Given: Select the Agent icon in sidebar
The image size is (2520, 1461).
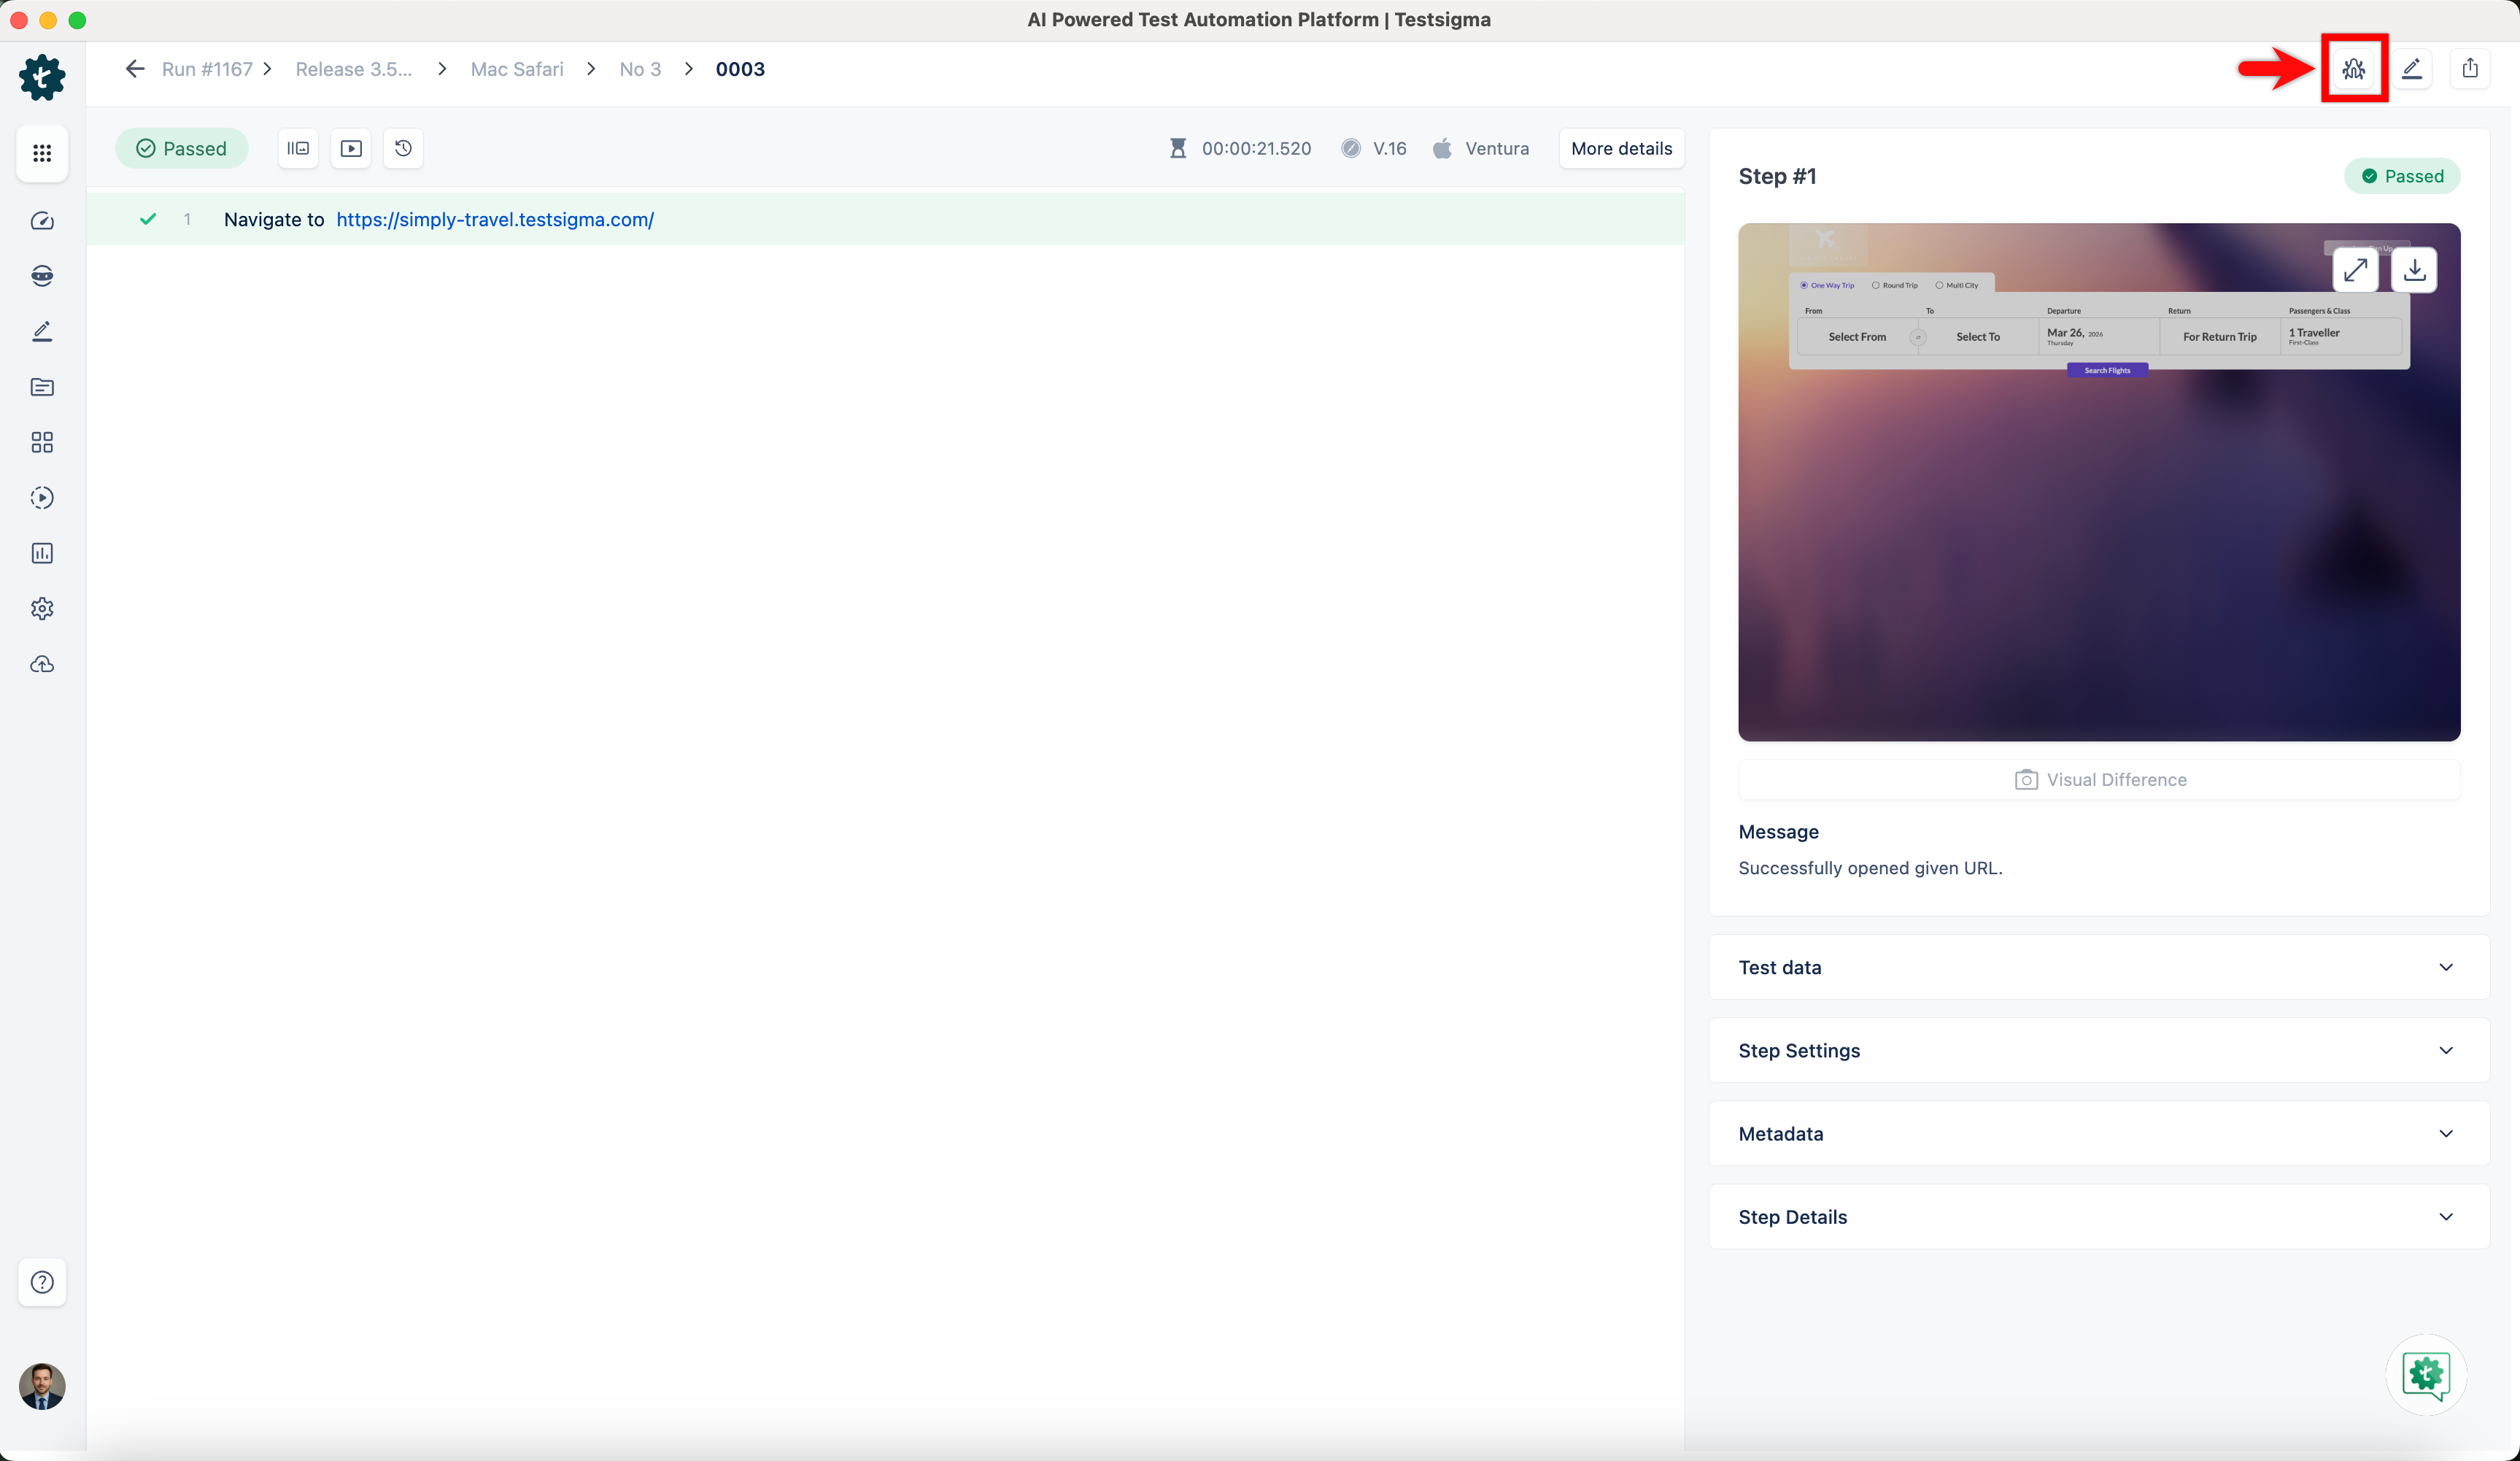Looking at the screenshot, I should click(x=42, y=276).
